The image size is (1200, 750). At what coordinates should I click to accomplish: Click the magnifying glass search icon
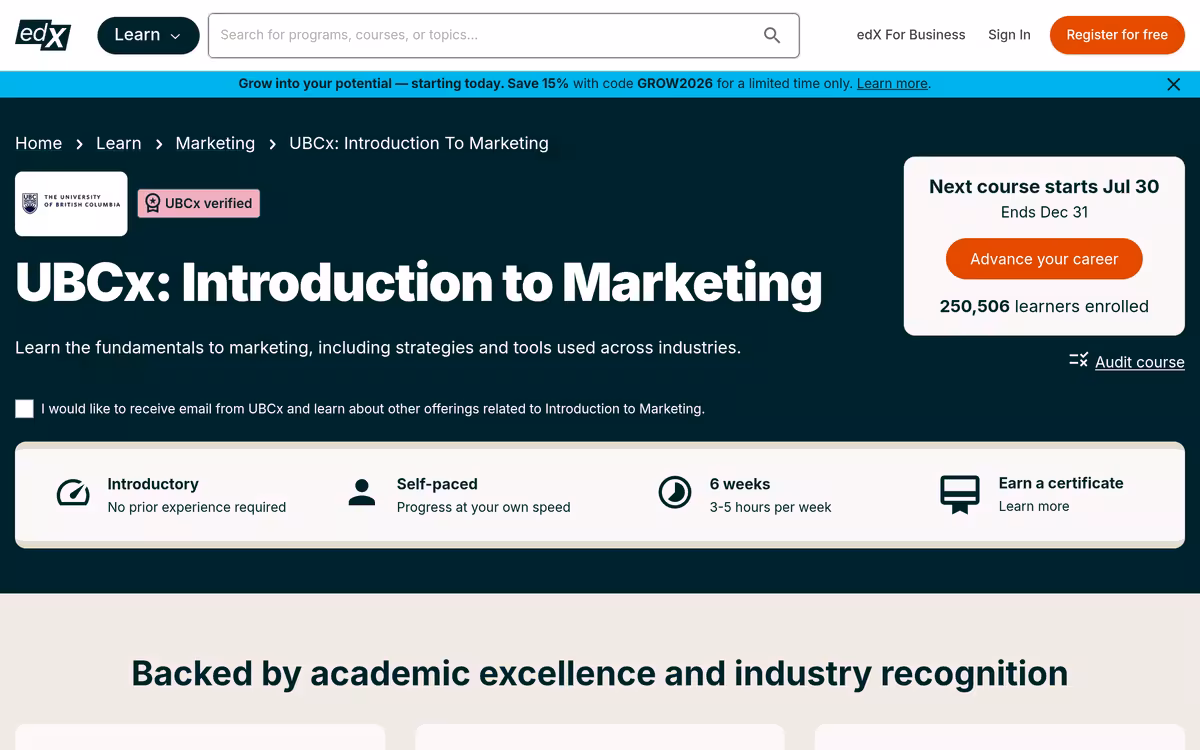[772, 35]
